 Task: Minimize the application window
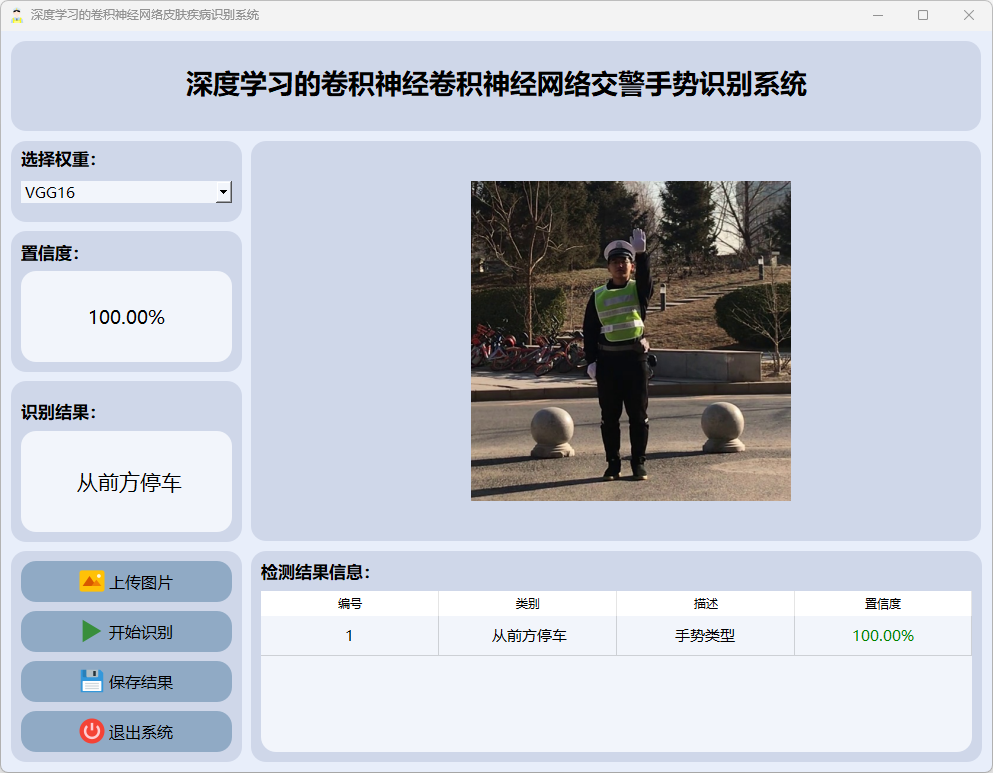tap(878, 15)
